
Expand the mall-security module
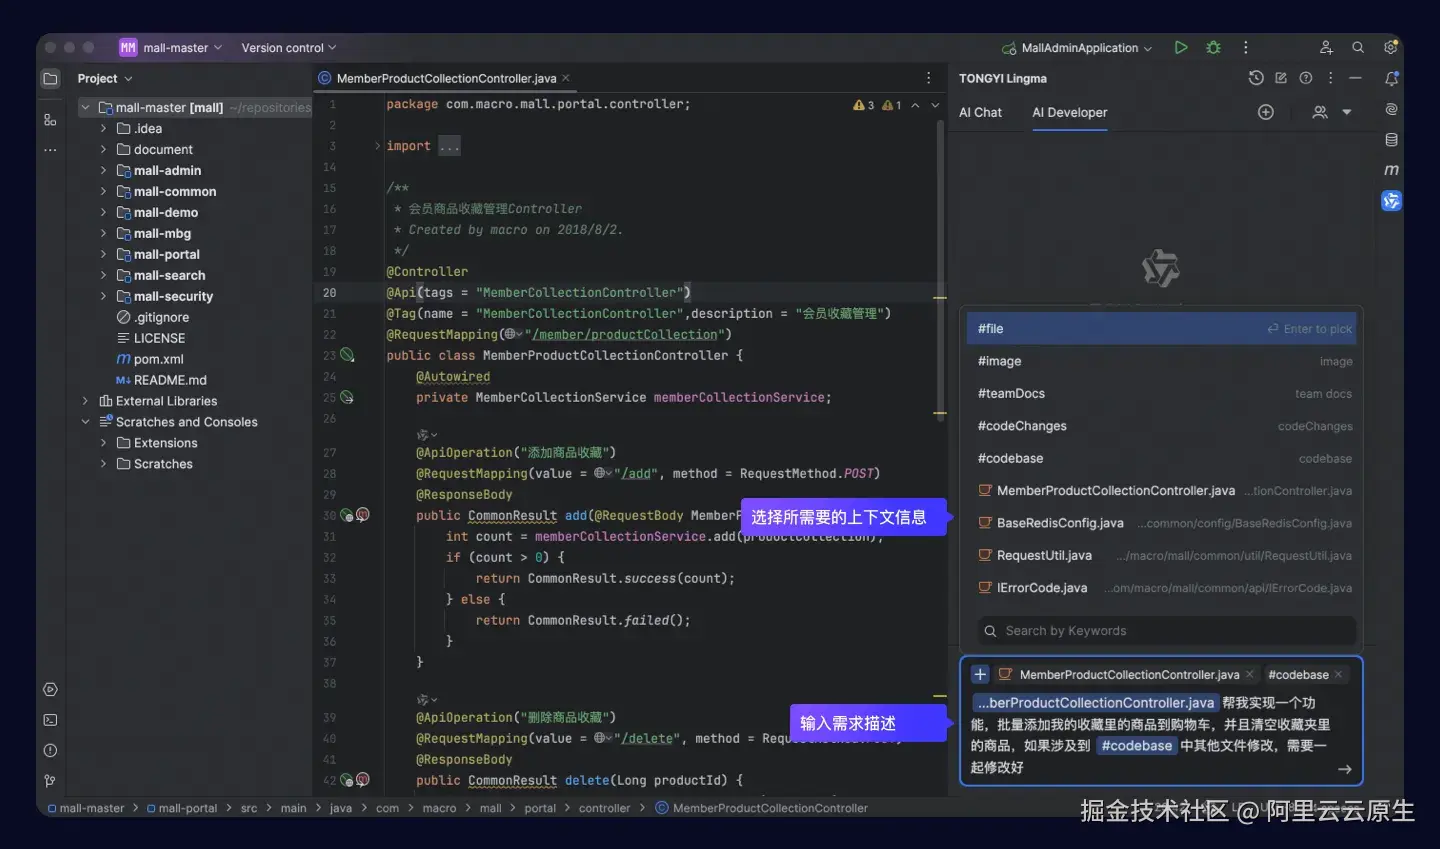(x=103, y=296)
